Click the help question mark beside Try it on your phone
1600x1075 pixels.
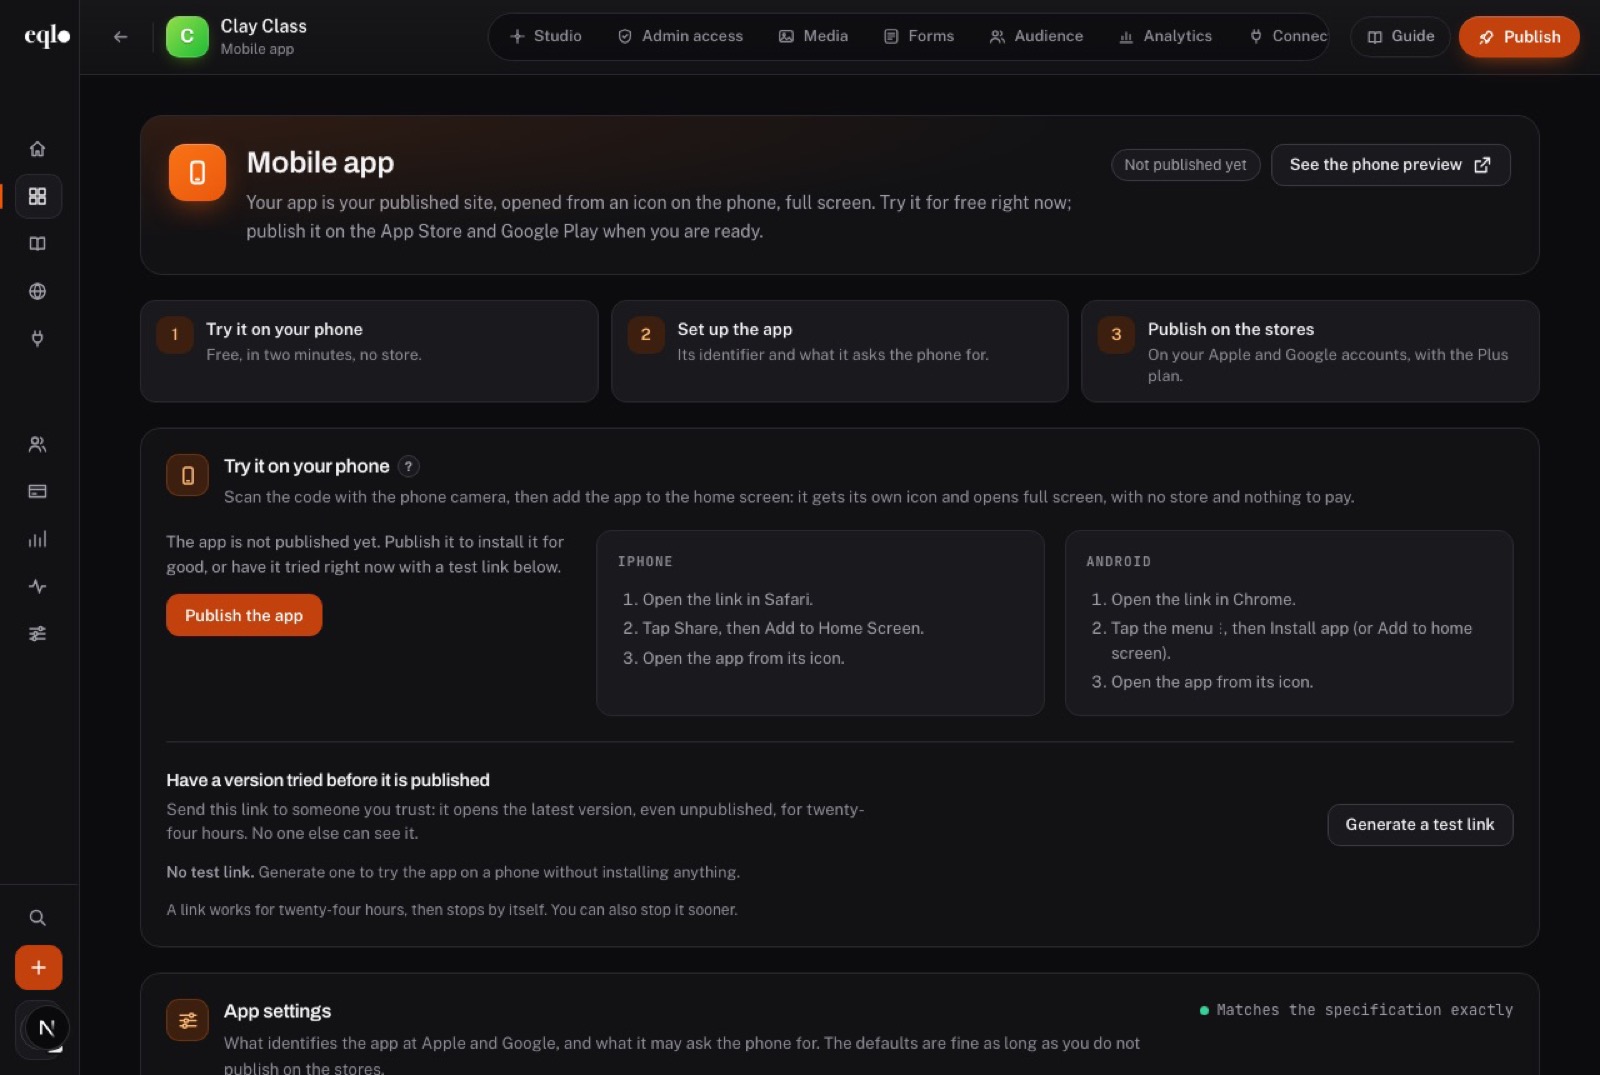(408, 466)
